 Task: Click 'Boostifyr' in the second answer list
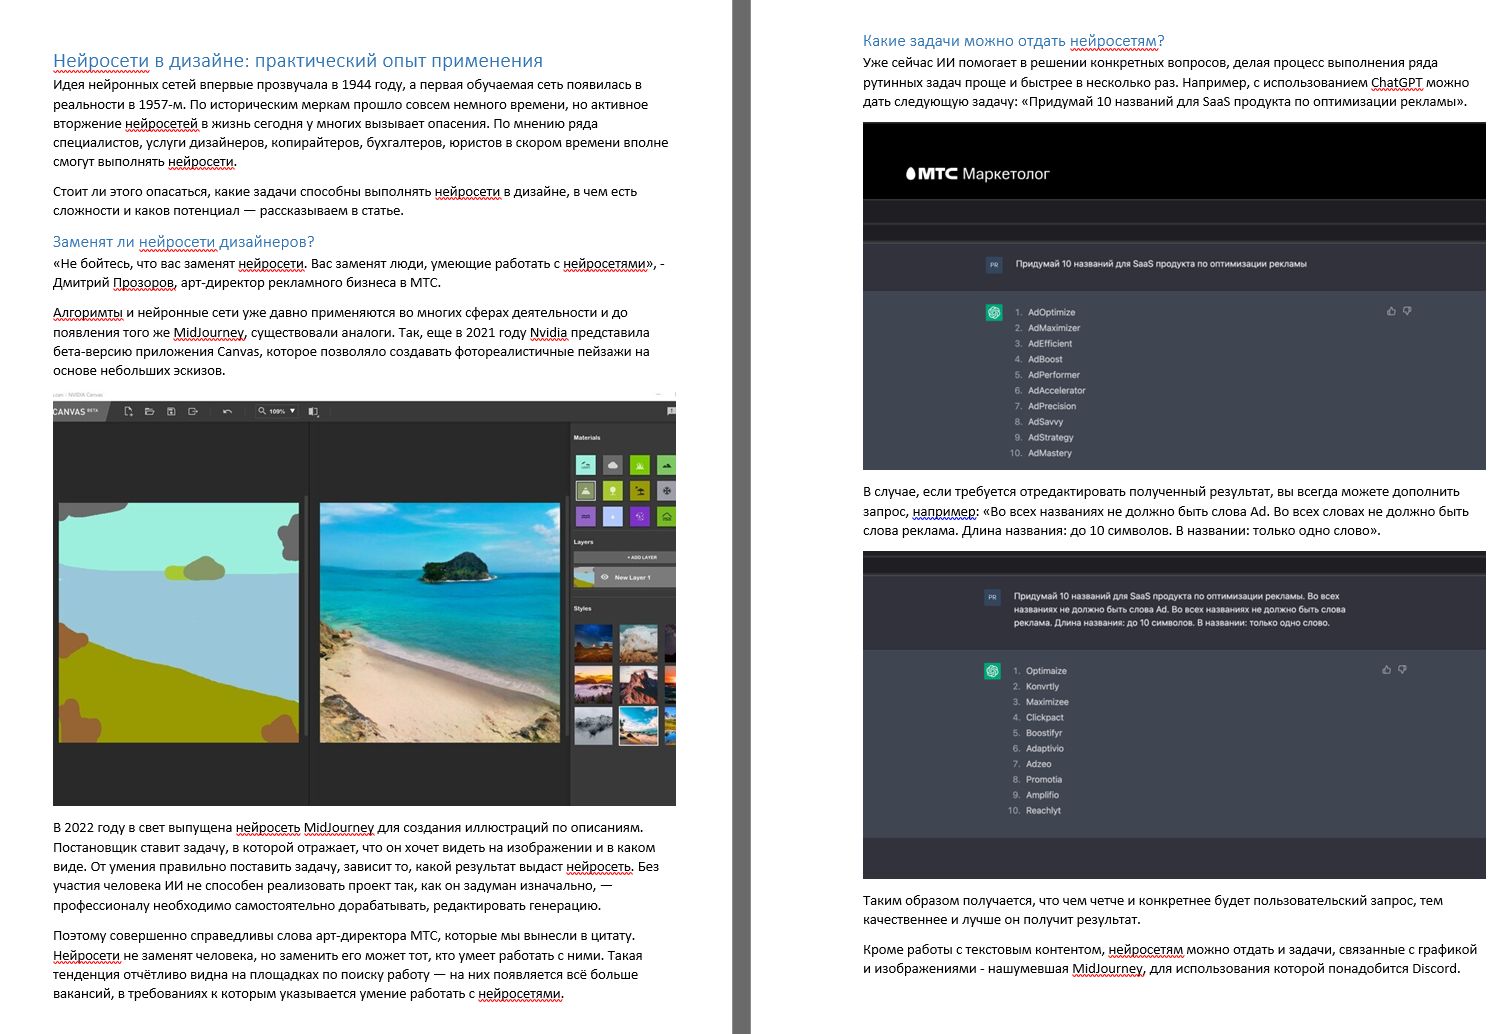coord(1043,733)
